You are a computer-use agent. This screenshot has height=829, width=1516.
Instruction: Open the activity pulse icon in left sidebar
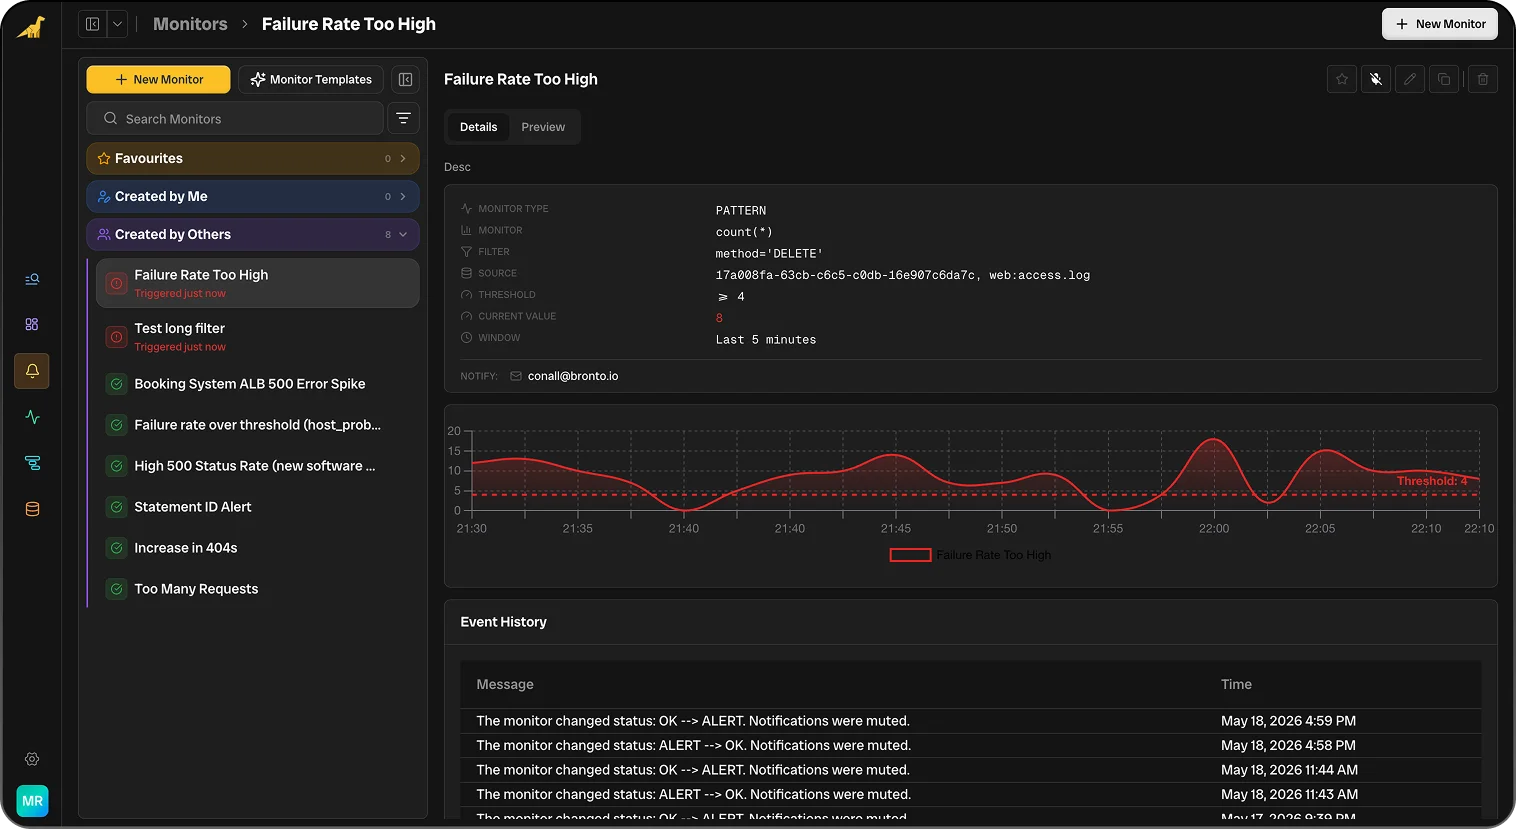tap(32, 417)
